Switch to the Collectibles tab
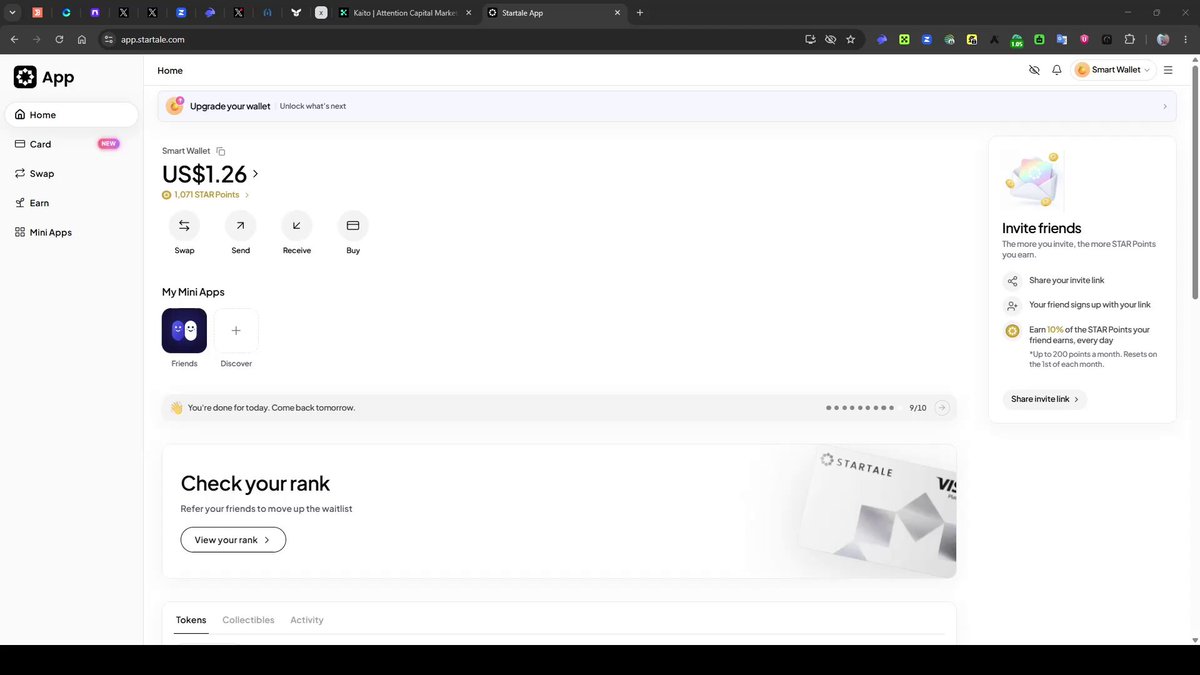 pyautogui.click(x=248, y=620)
